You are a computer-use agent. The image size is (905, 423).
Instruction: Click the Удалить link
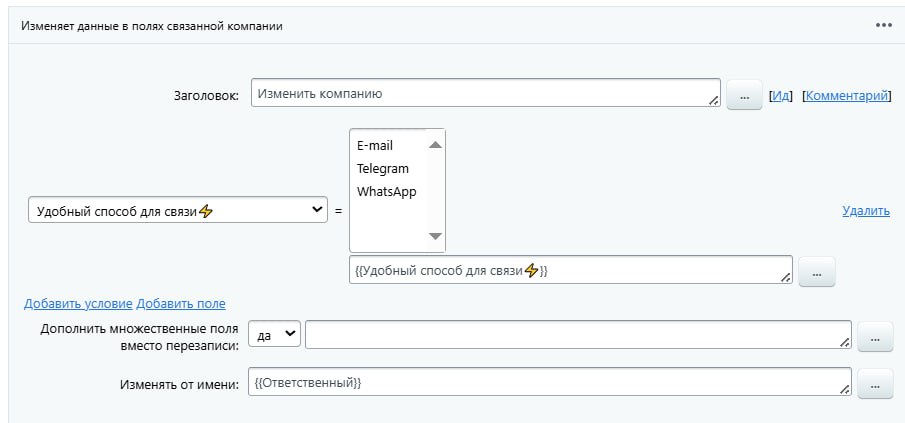click(x=865, y=211)
